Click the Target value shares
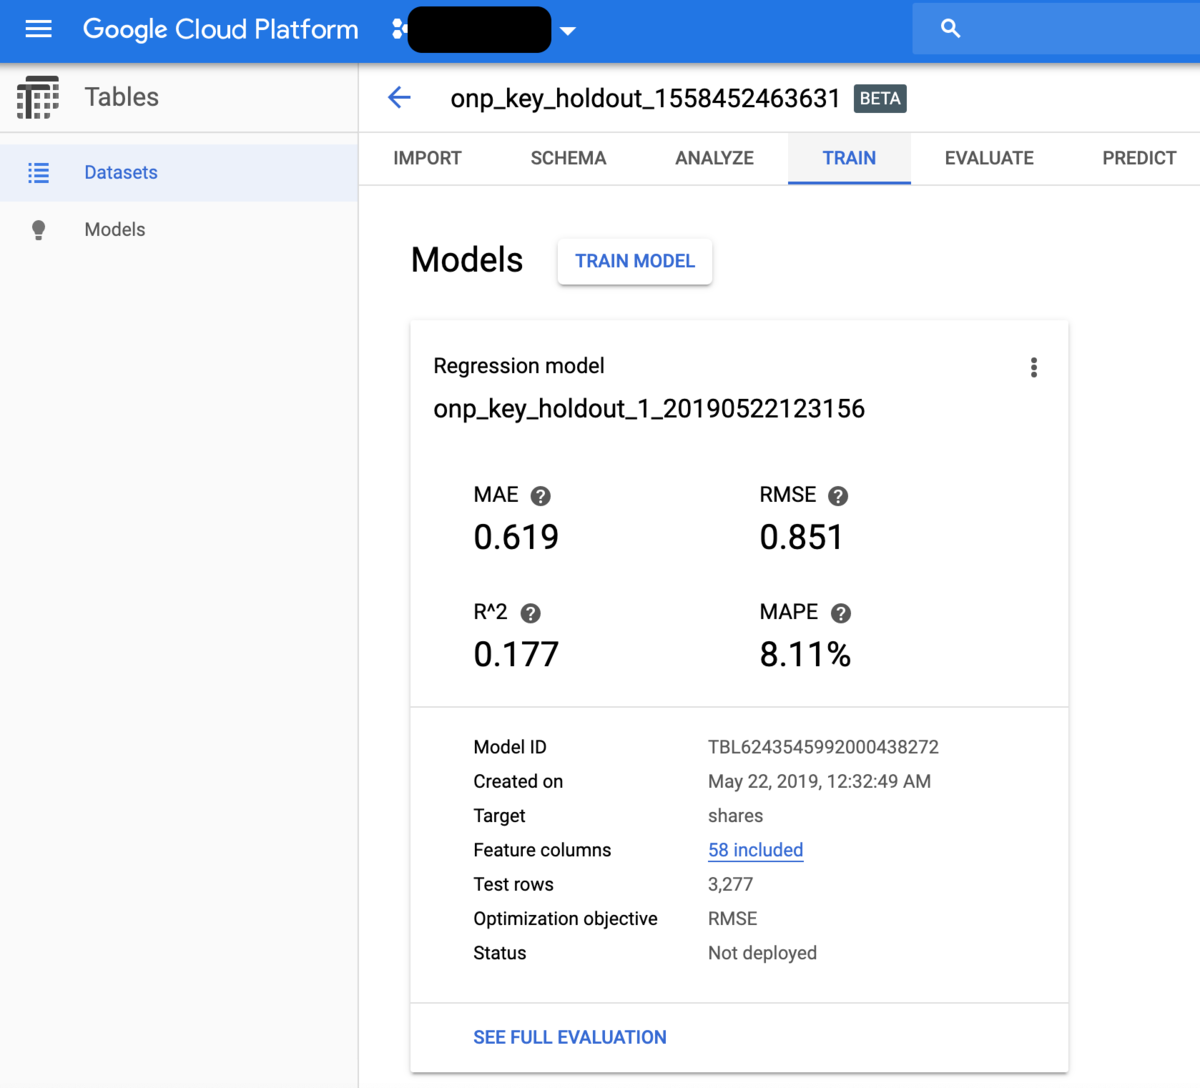 (735, 816)
